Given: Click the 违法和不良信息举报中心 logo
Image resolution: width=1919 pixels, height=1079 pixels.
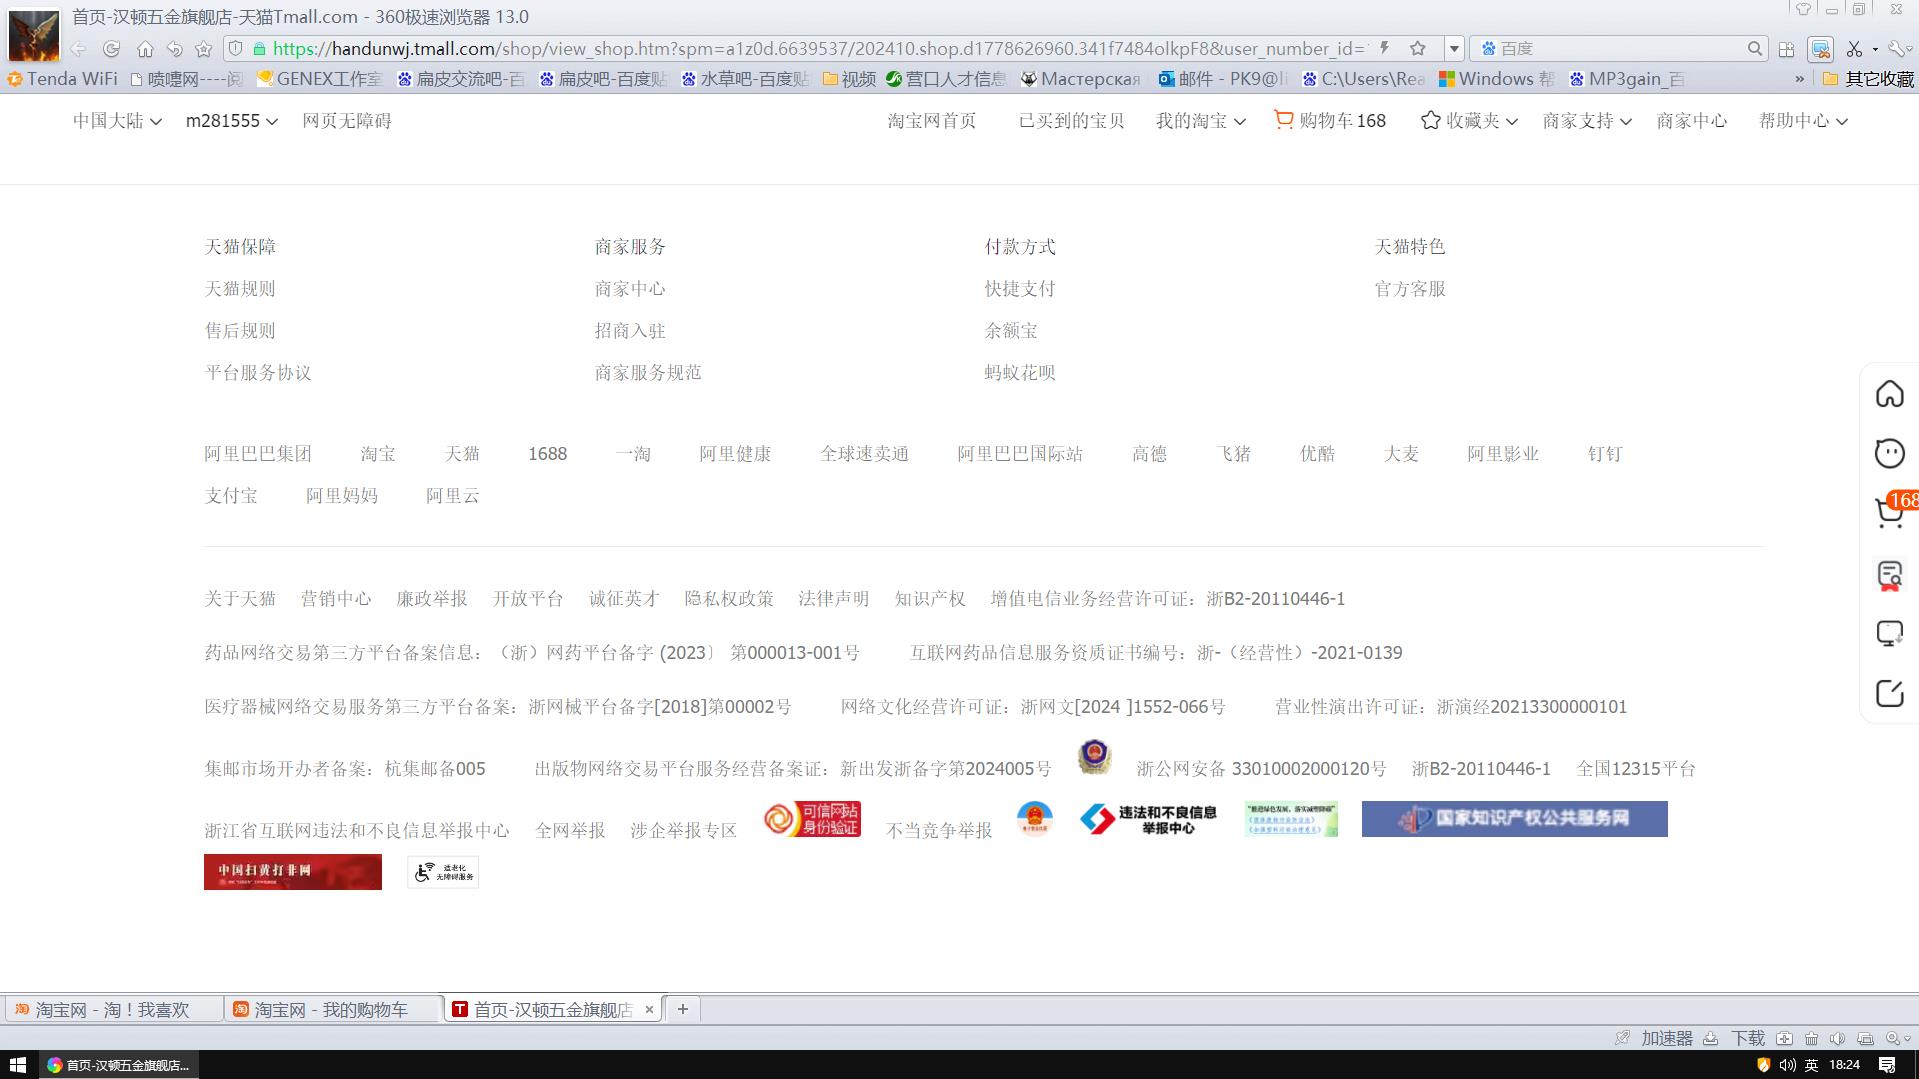Looking at the screenshot, I should coord(1149,819).
